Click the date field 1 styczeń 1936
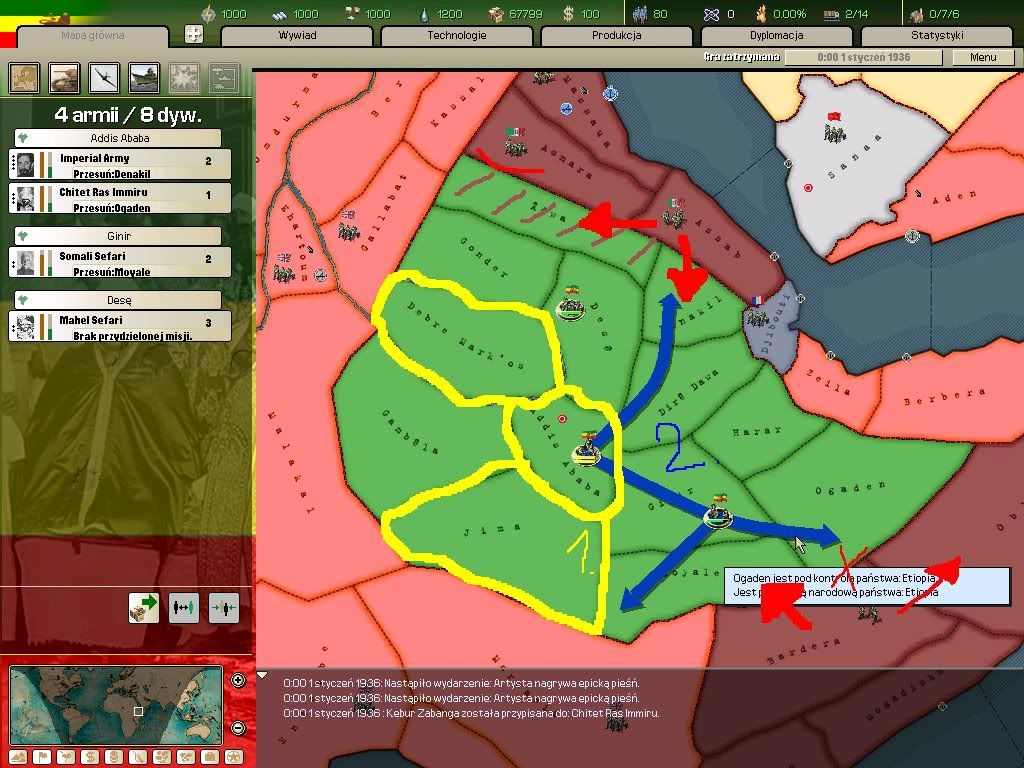The image size is (1024, 768). pos(863,57)
